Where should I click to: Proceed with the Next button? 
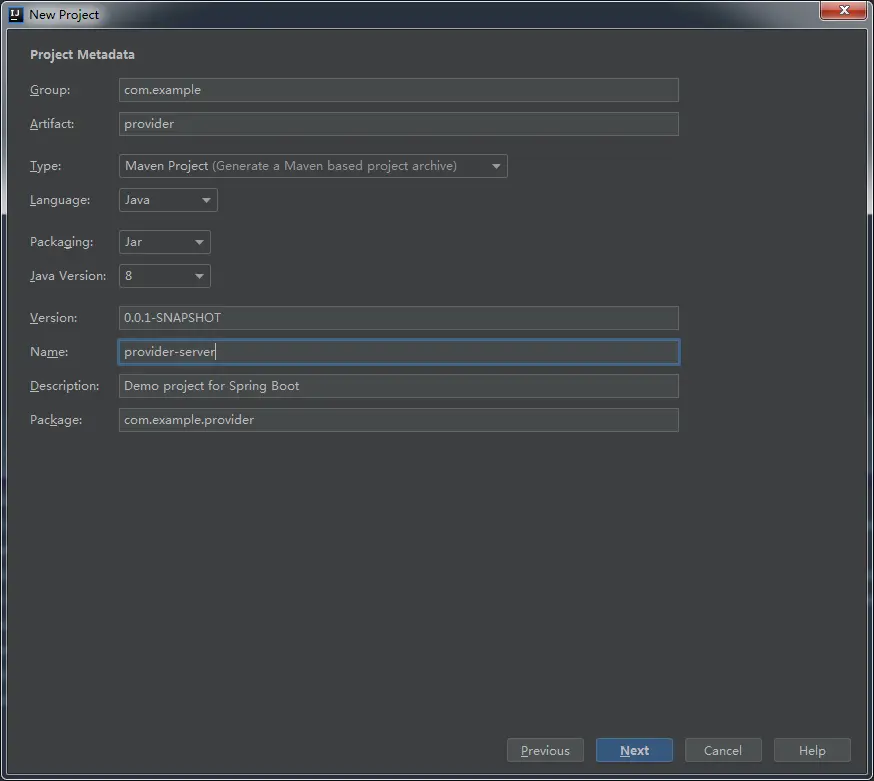(634, 750)
